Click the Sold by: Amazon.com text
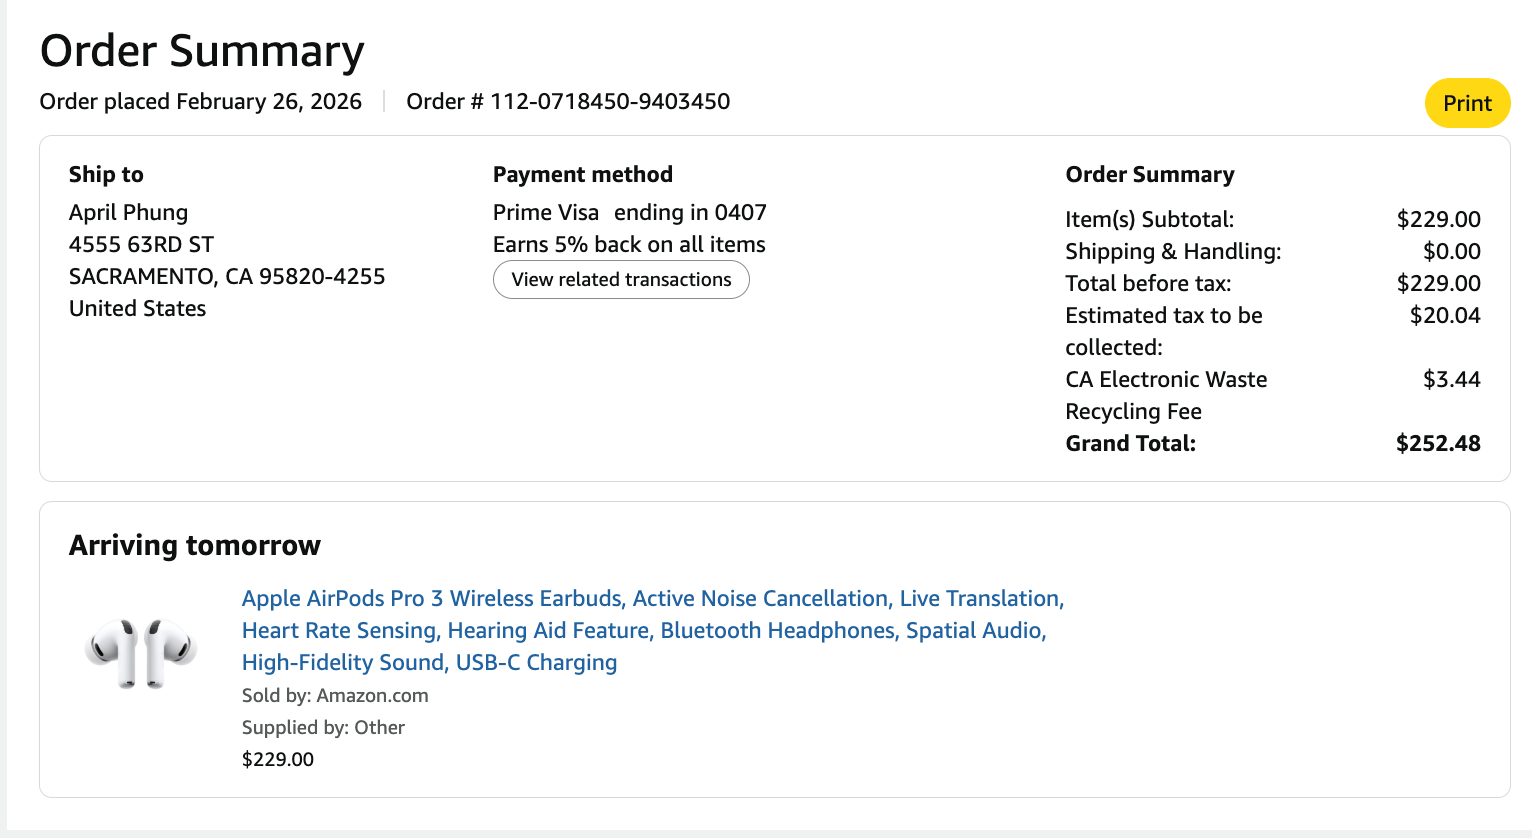1532x838 pixels. coord(335,696)
